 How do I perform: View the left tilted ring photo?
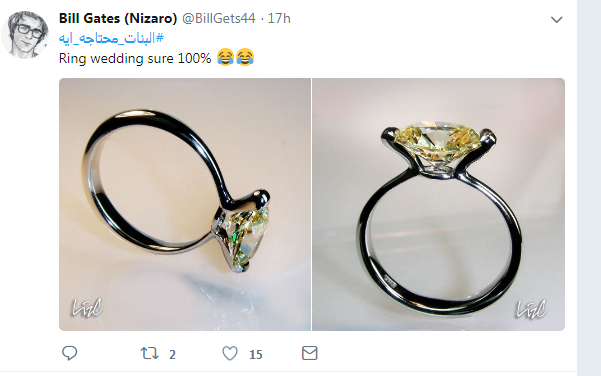pyautogui.click(x=185, y=204)
